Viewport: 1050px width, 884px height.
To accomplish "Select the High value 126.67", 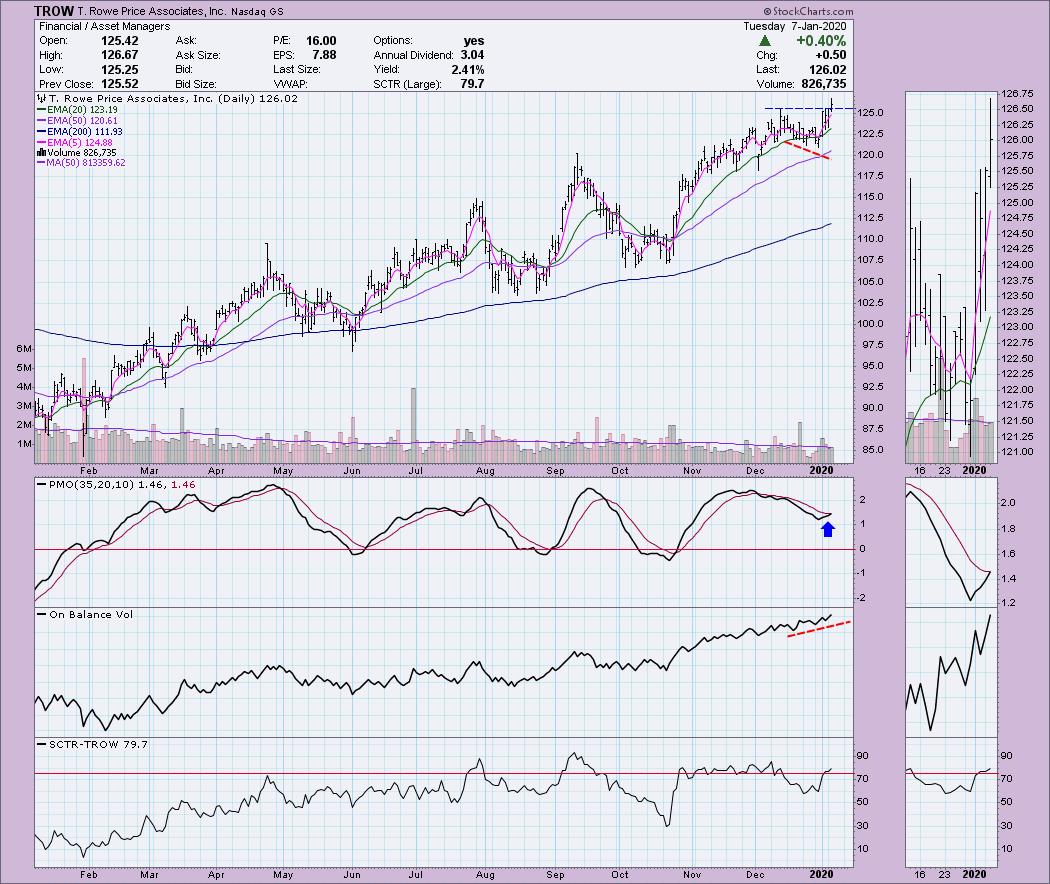I will click(x=119, y=55).
